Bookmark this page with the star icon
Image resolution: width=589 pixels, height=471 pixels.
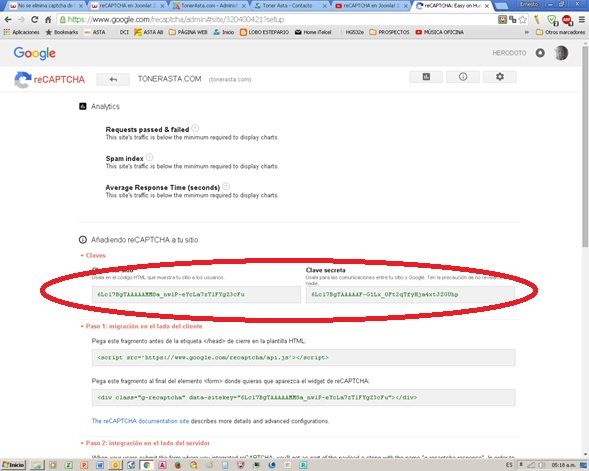pyautogui.click(x=523, y=20)
